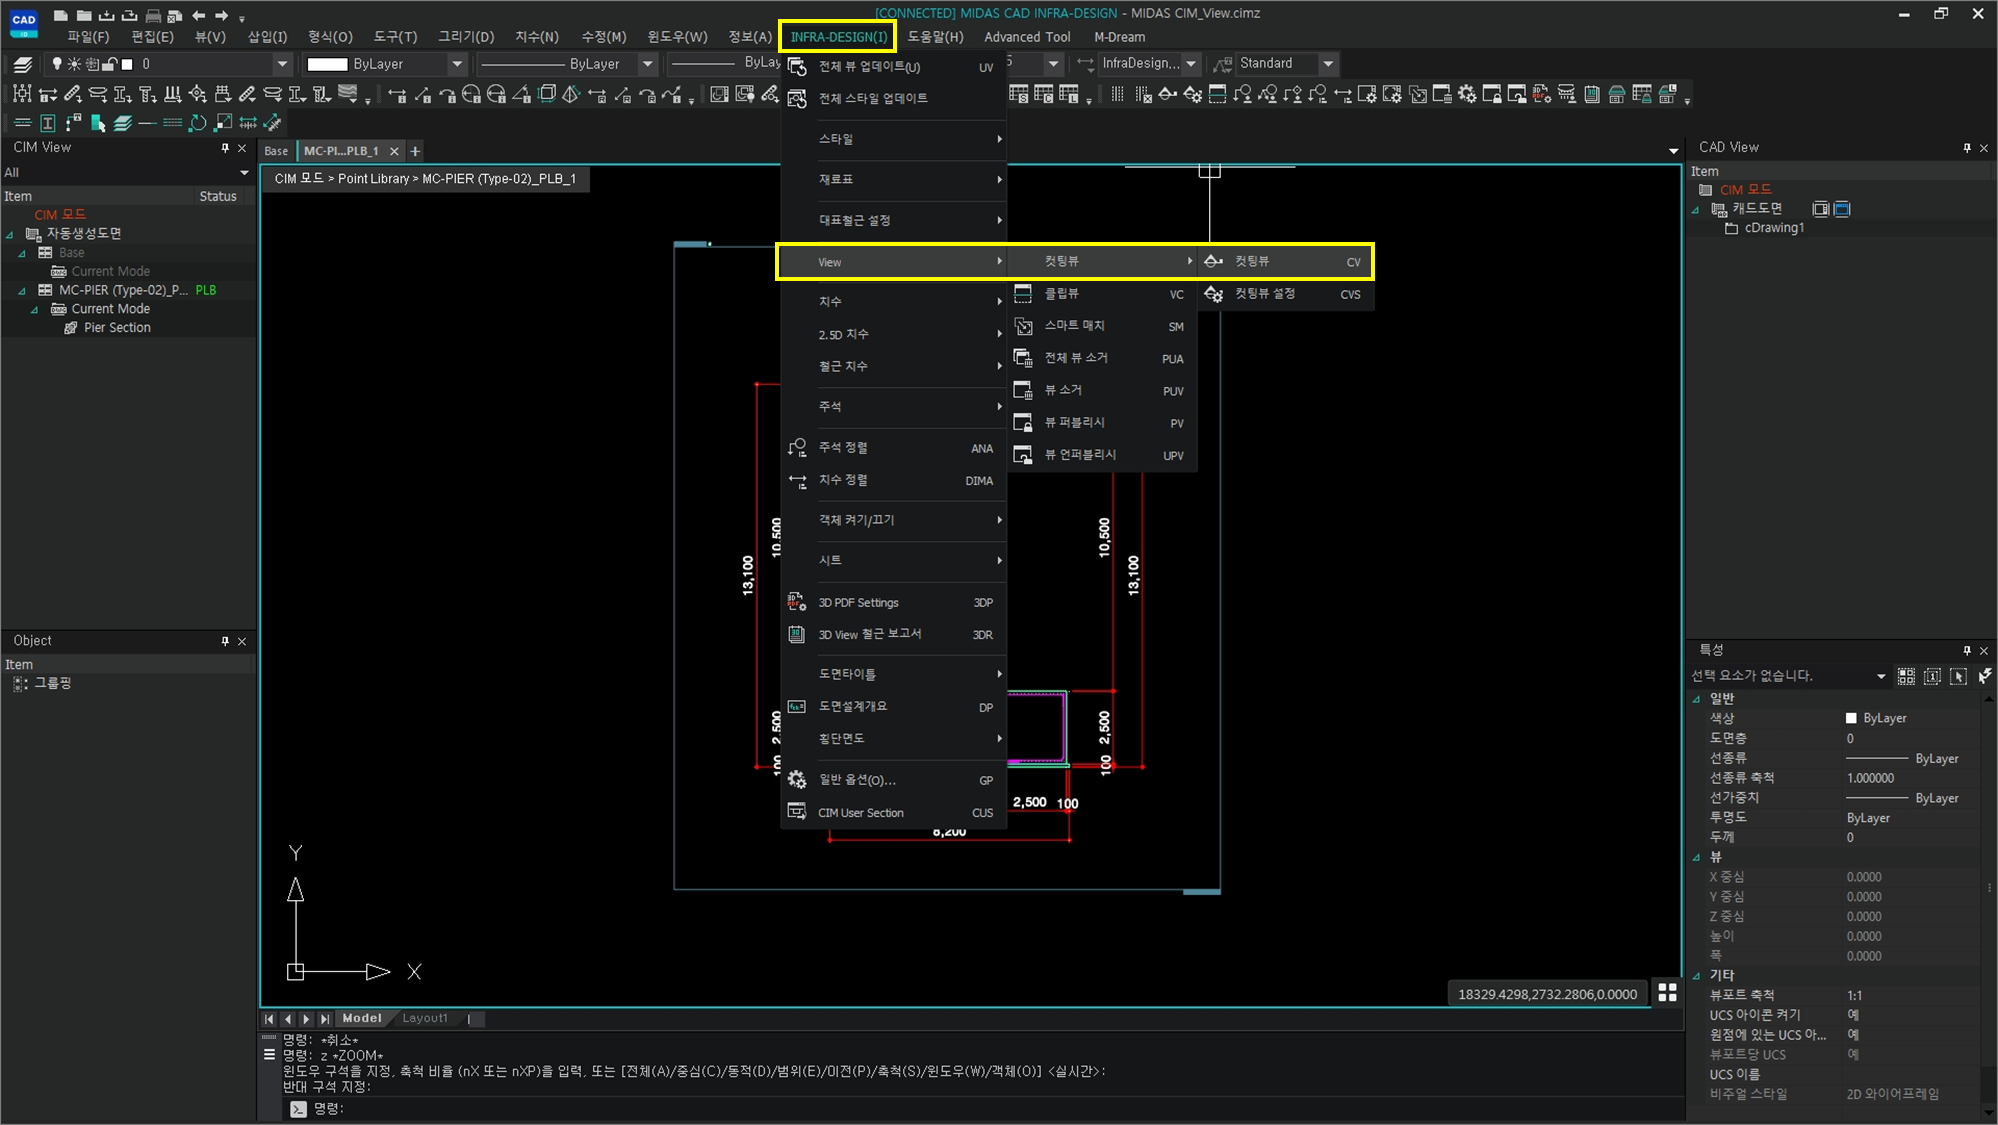Close the MC-PI...PLB_1 tab
Screen dimensions: 1998x1125
(x=394, y=151)
